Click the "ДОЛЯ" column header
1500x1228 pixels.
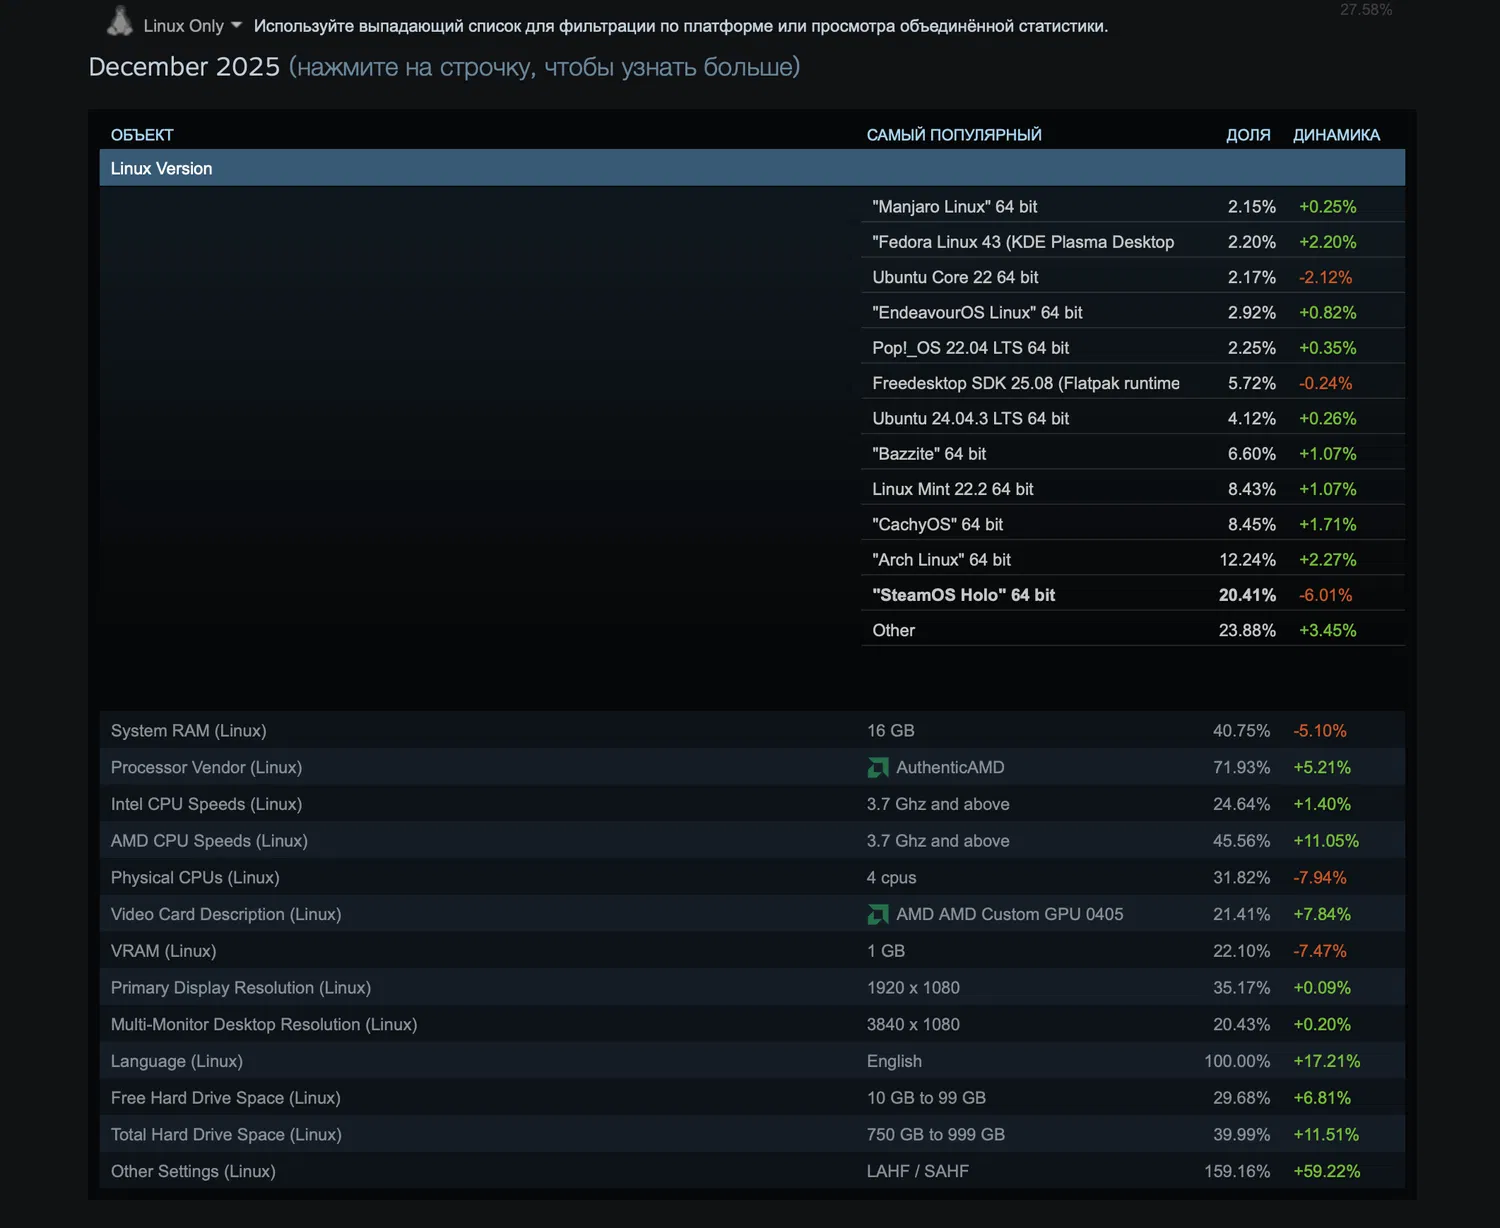1248,135
